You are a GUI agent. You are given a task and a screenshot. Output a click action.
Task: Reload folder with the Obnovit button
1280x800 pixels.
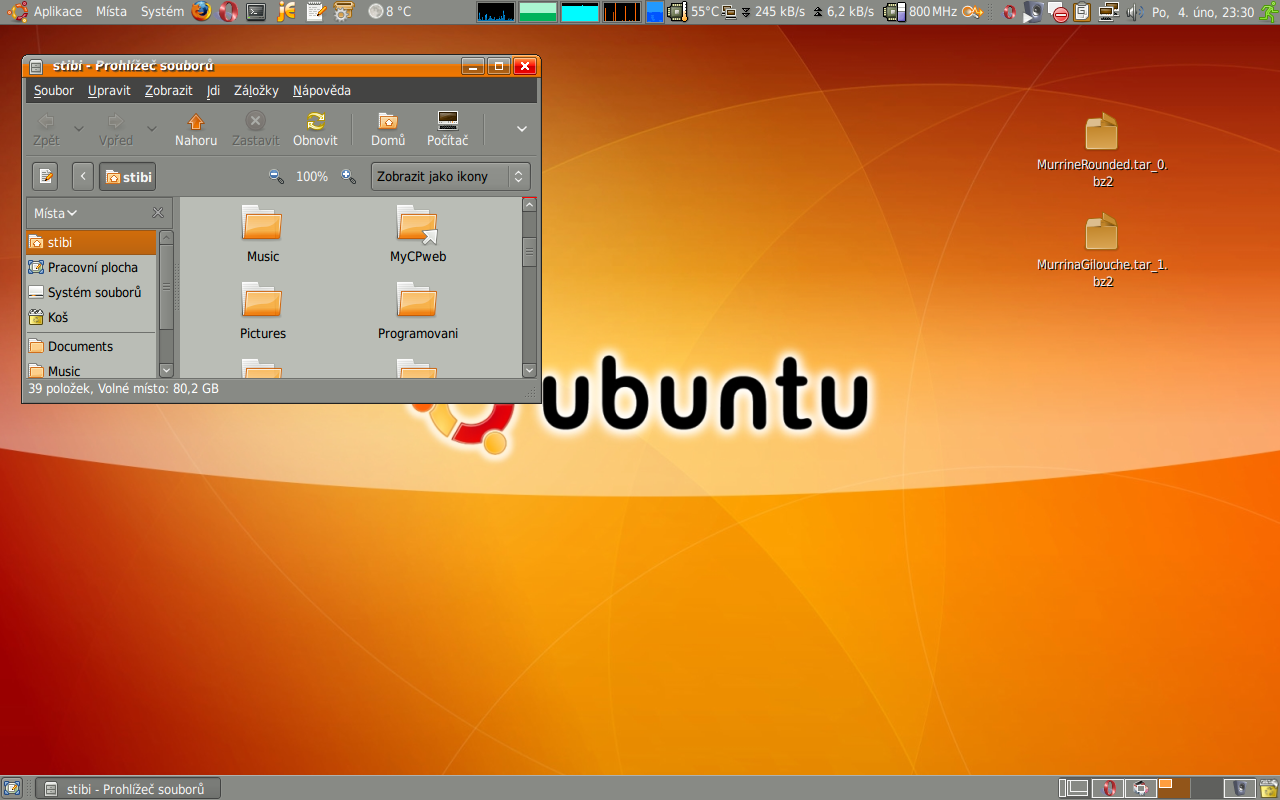[315, 129]
